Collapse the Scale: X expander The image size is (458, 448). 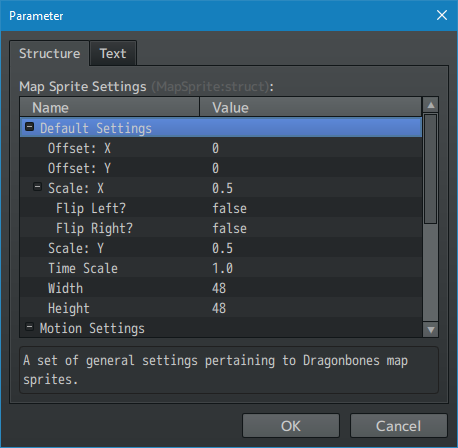[37, 187]
